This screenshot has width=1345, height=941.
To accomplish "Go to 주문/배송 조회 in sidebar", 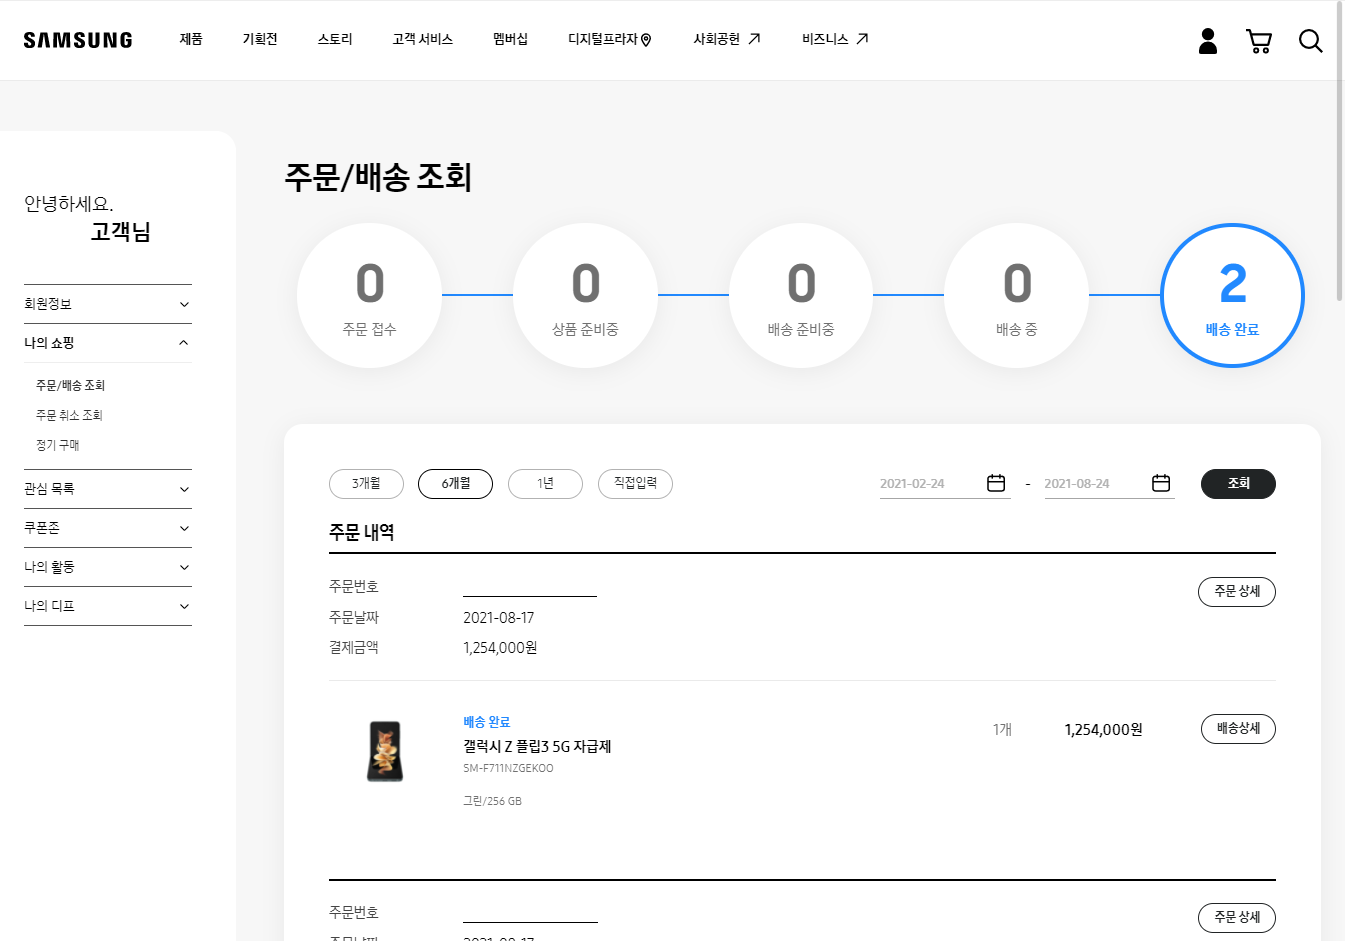I will pyautogui.click(x=70, y=385).
